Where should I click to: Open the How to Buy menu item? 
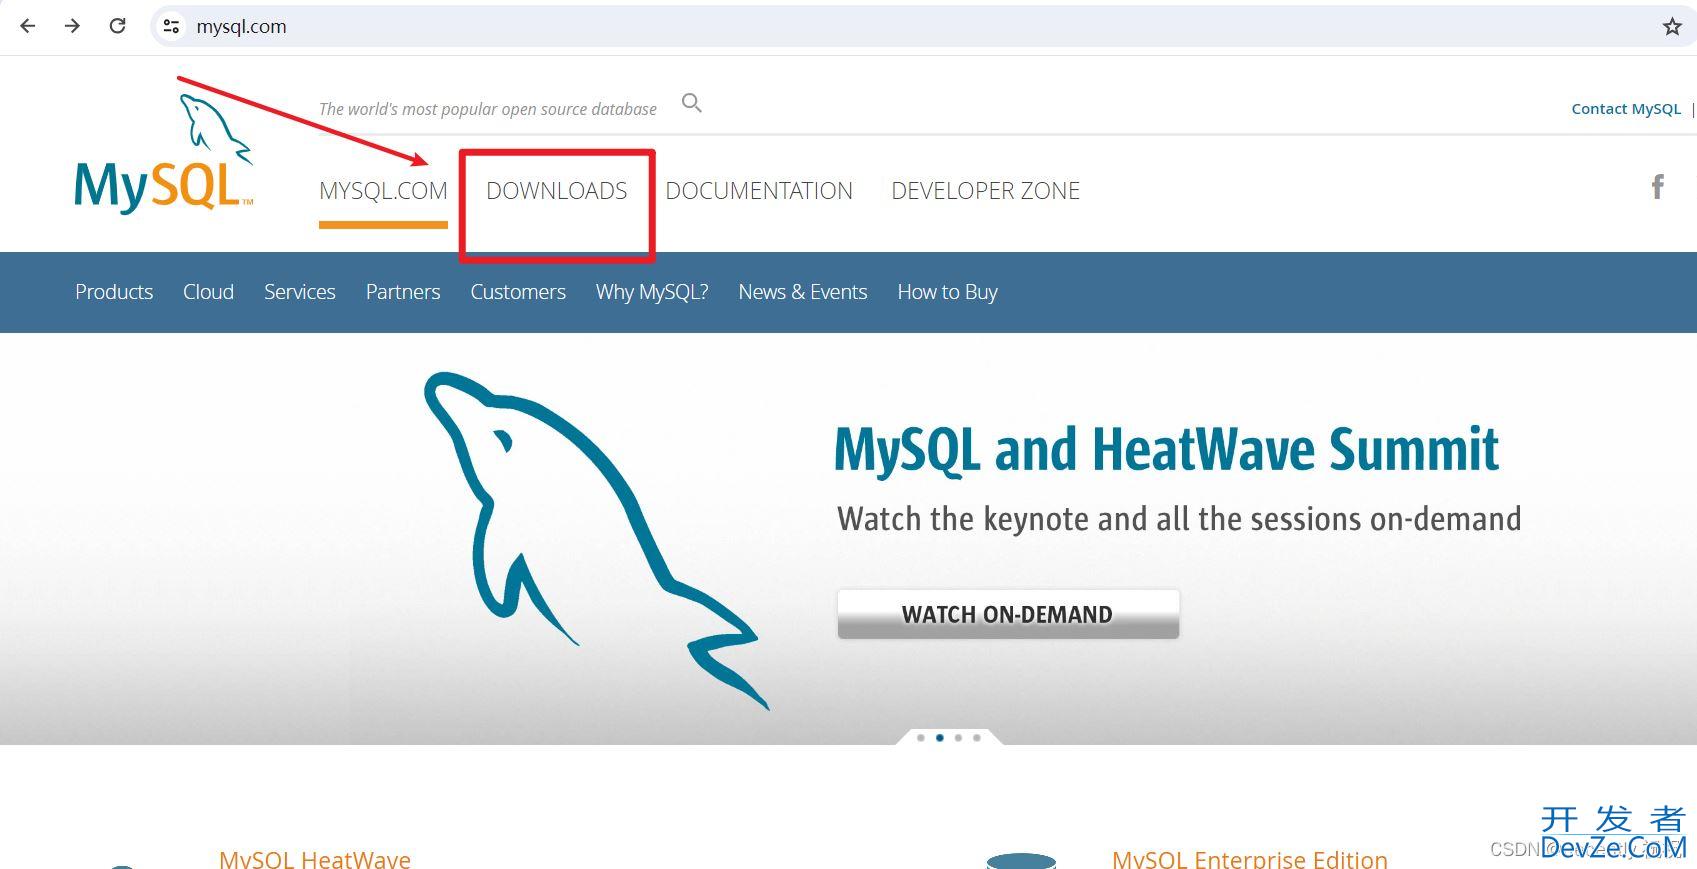[947, 292]
